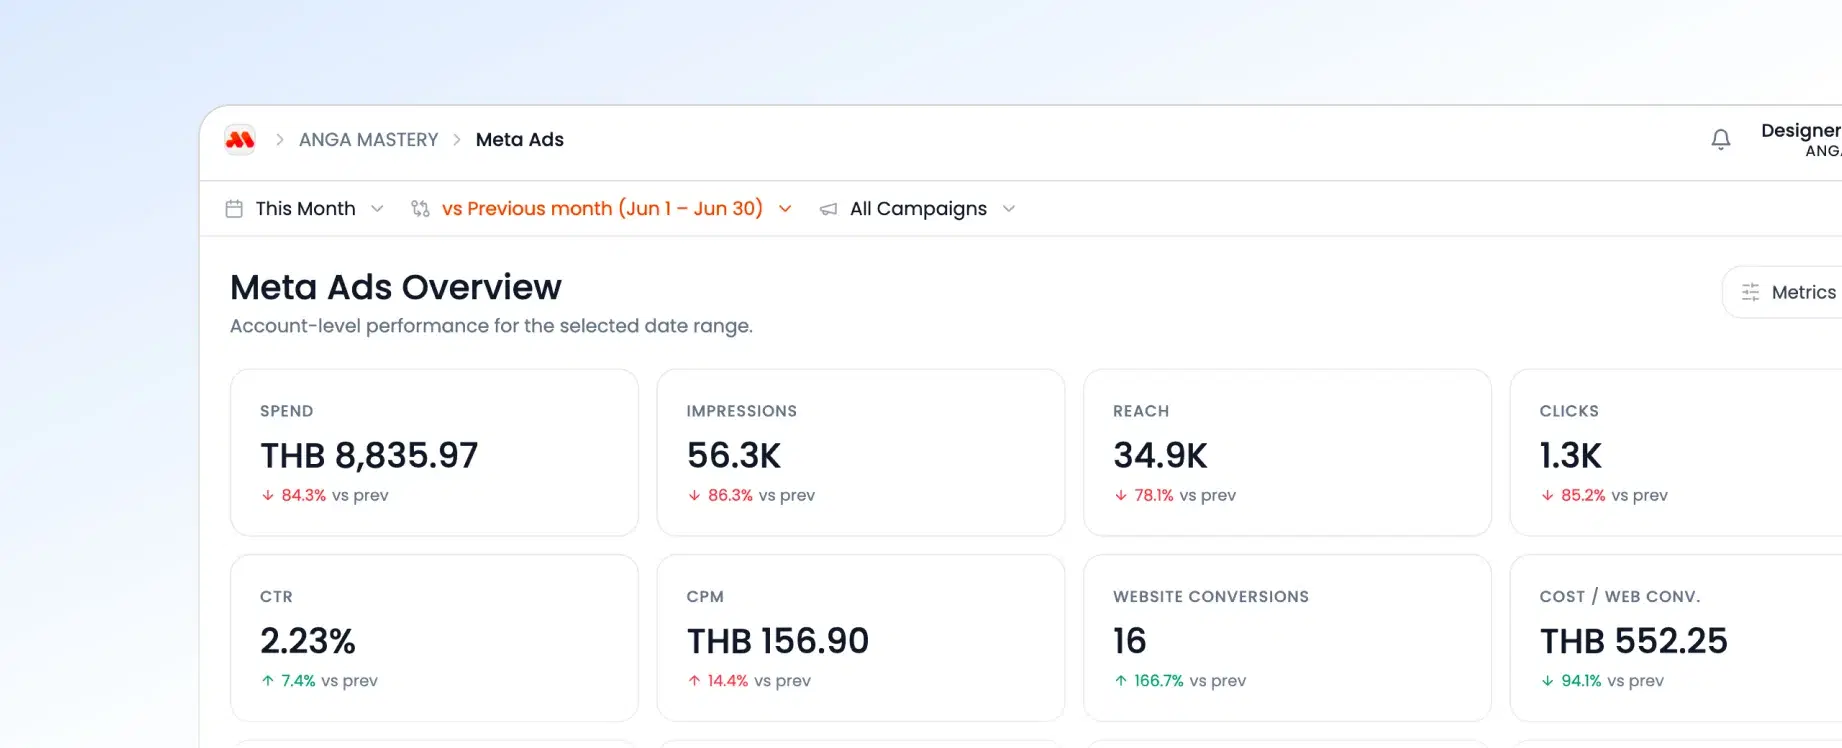
Task: Open the This Month date range dropdown
Action: 305,209
